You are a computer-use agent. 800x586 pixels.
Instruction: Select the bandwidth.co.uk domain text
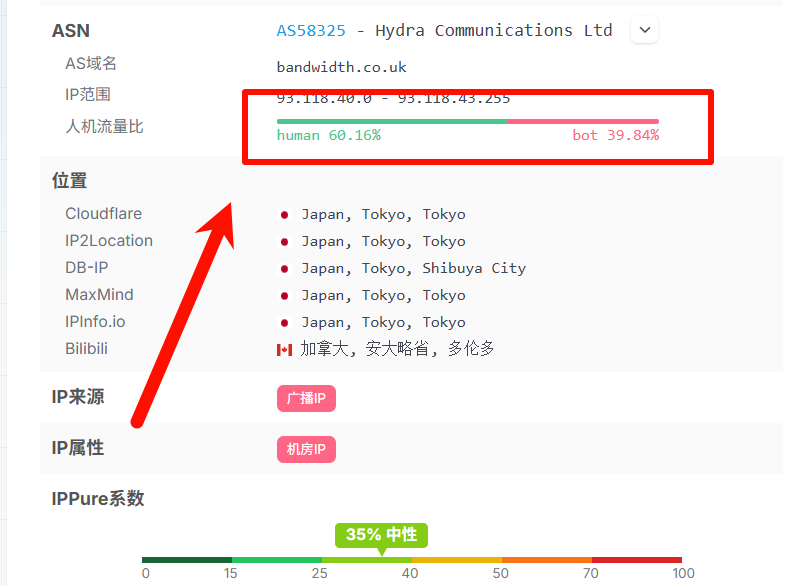point(341,67)
